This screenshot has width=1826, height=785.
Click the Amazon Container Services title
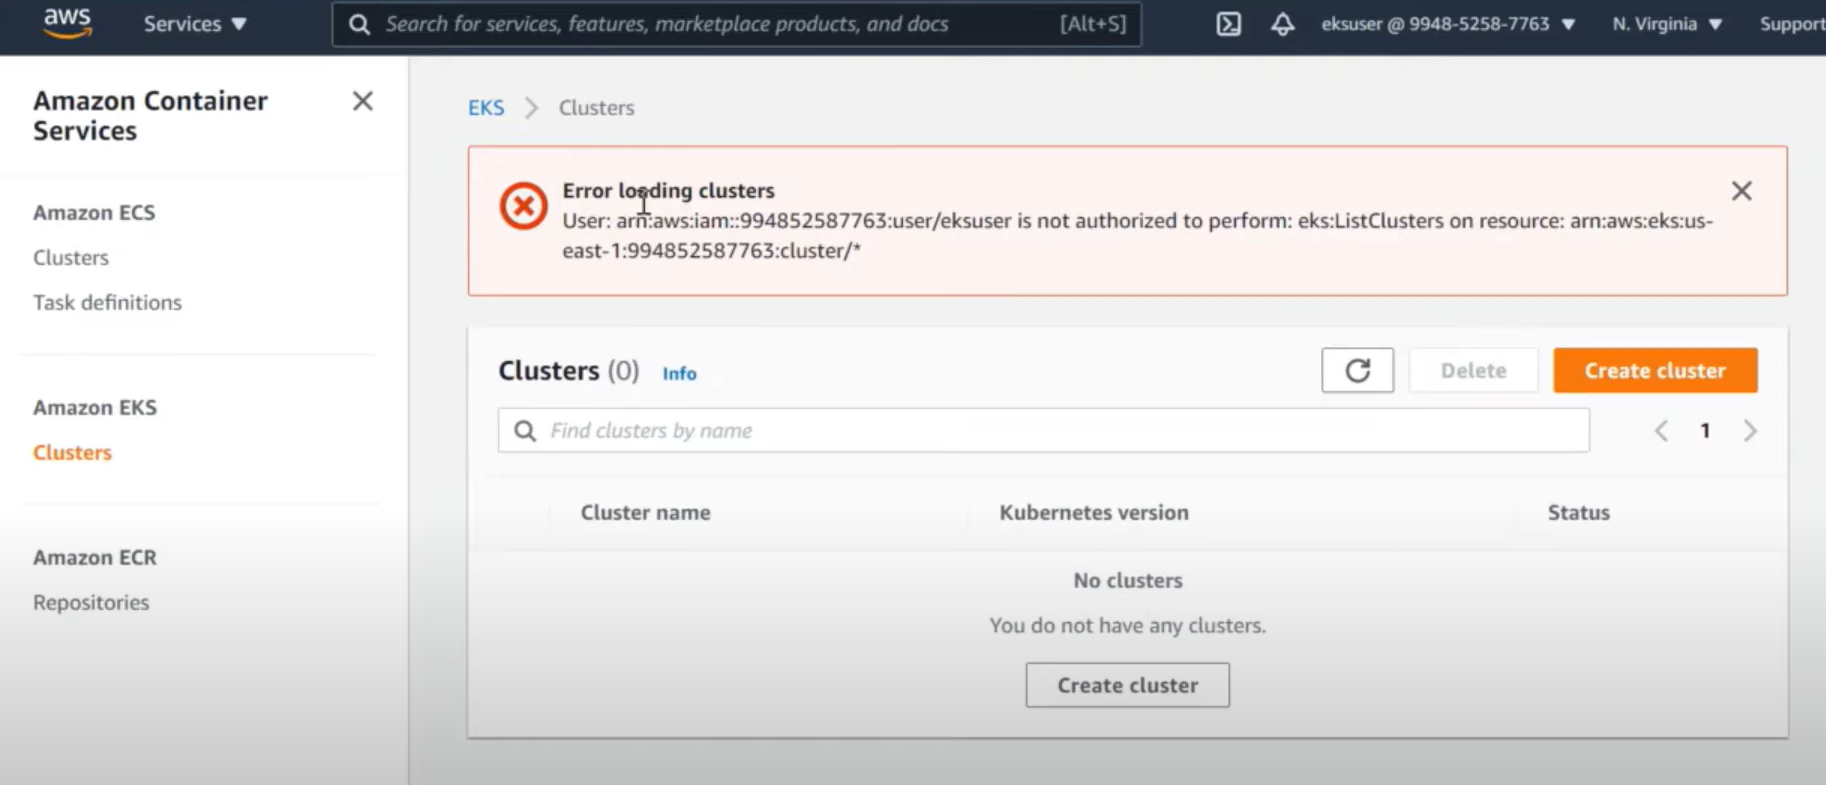[x=150, y=116]
